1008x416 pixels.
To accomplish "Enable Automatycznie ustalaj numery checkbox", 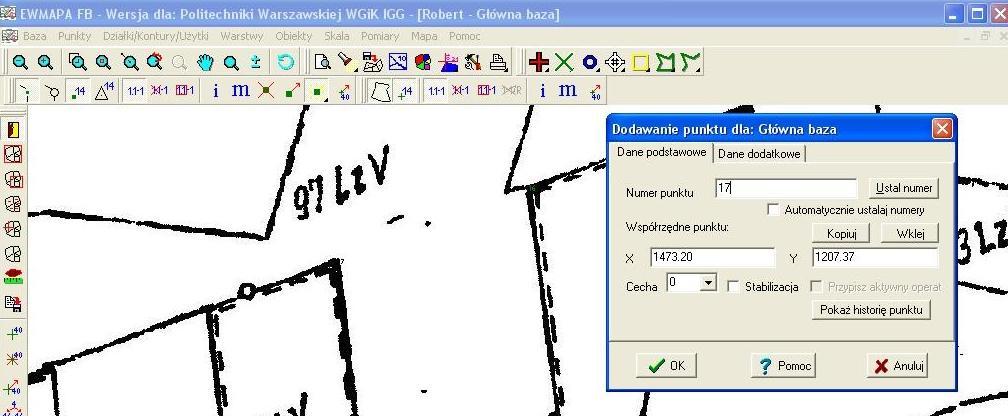I will click(x=773, y=210).
